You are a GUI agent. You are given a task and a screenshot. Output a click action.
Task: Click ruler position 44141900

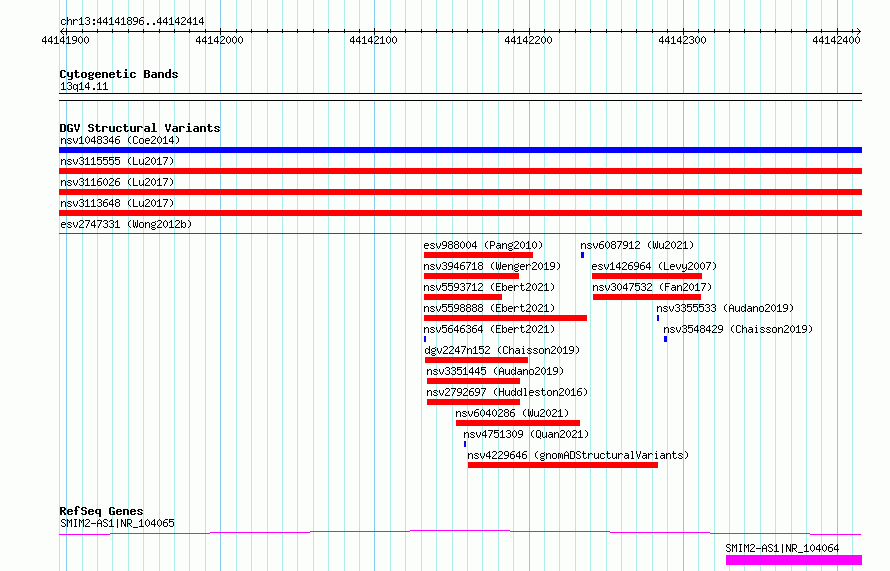pyautogui.click(x=65, y=40)
